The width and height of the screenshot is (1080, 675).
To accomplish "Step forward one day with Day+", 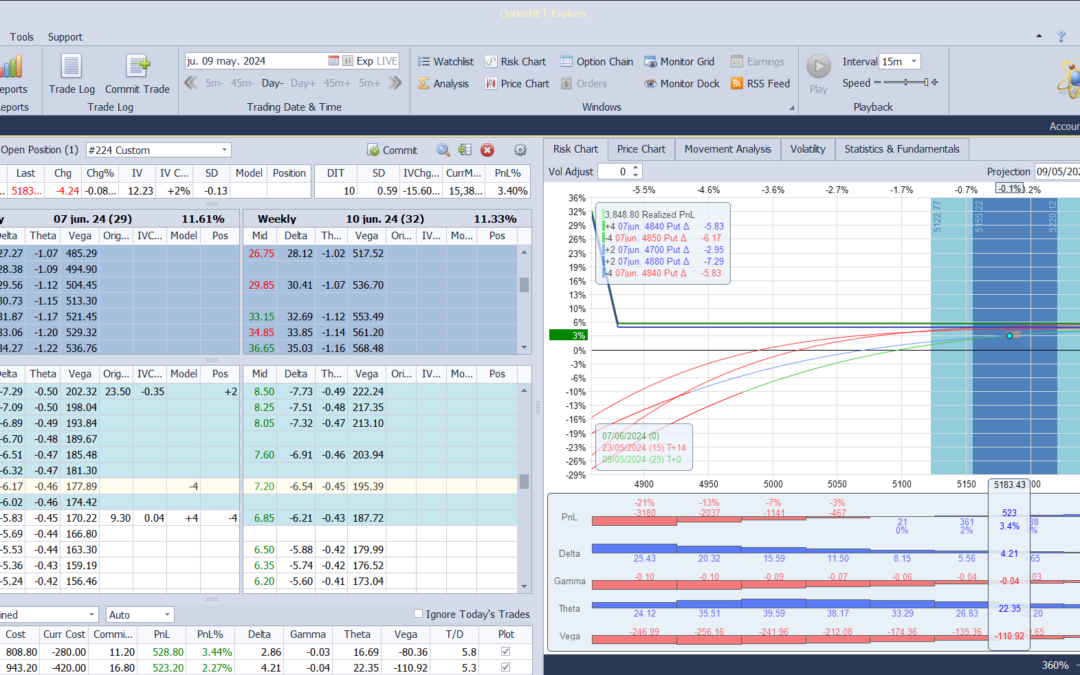I will 303,83.
